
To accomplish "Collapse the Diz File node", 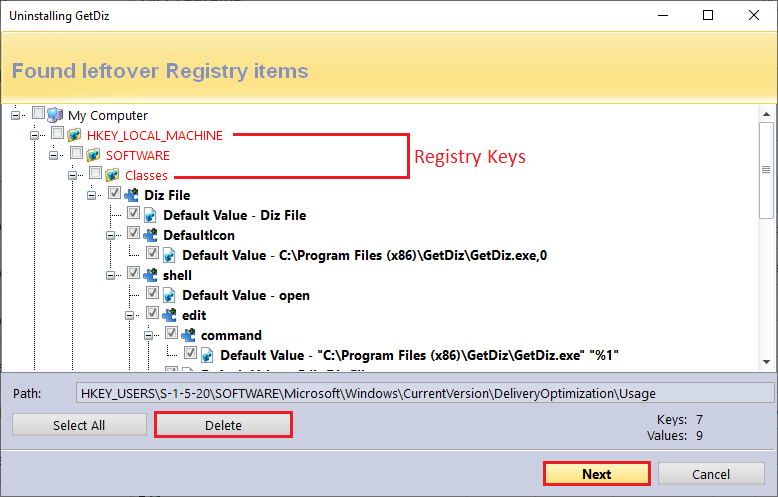I will 91,195.
